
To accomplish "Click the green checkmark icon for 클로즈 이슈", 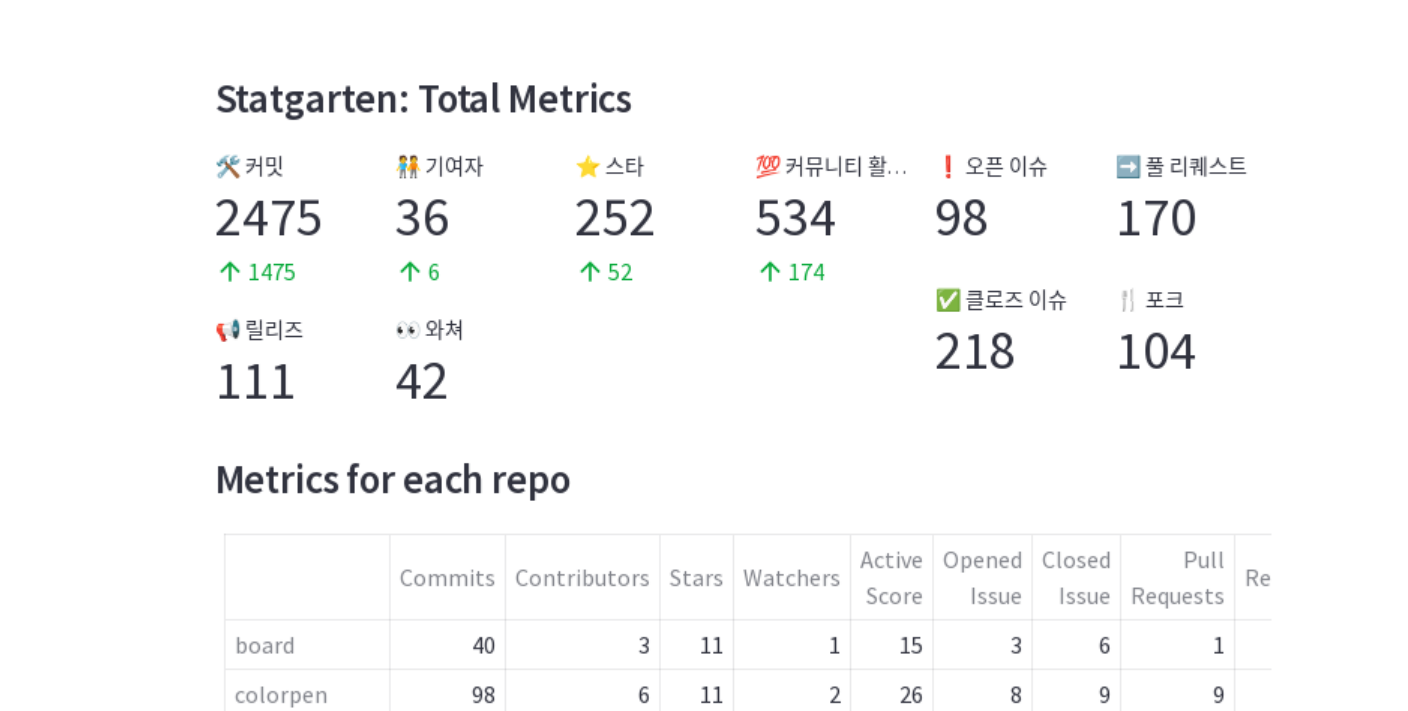I will pos(947,300).
